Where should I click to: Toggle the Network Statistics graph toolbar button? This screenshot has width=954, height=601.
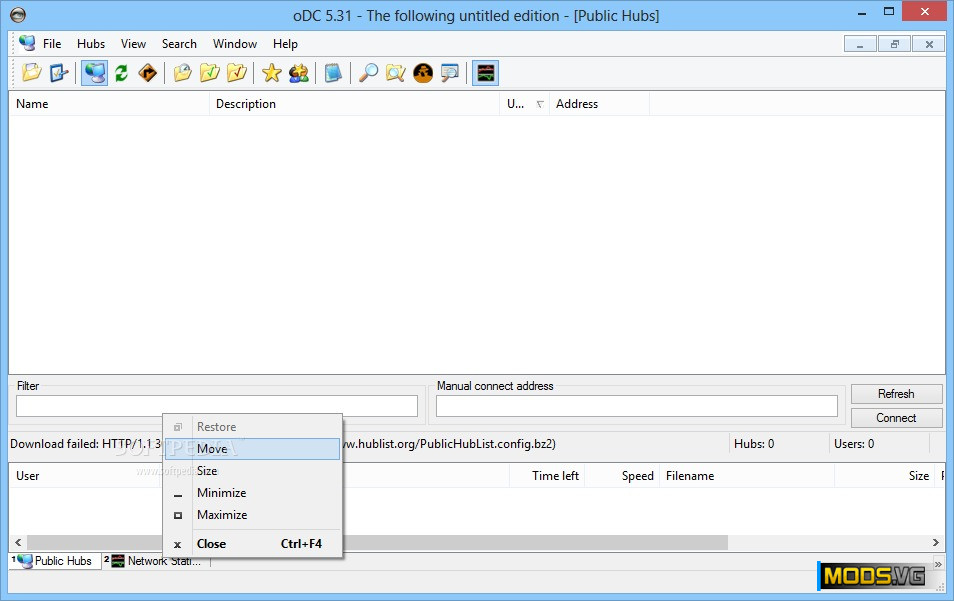coord(485,72)
